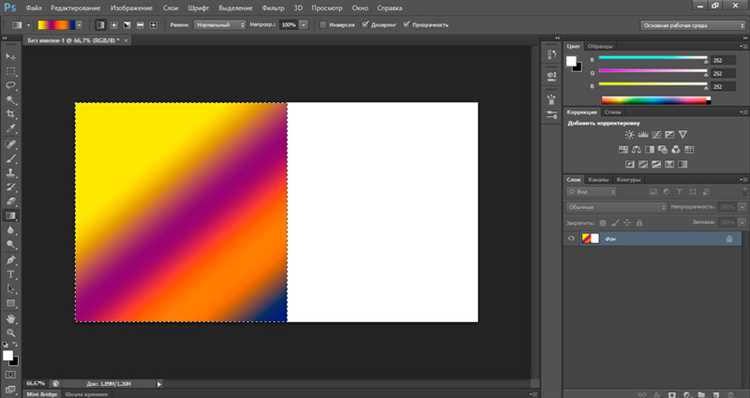Select the Move tool

[11, 56]
